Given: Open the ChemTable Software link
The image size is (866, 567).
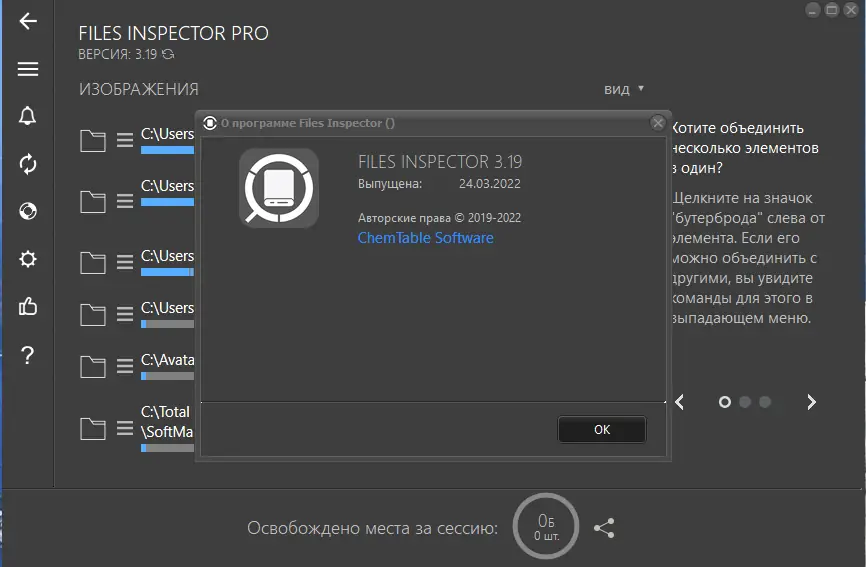Looking at the screenshot, I should tap(425, 238).
